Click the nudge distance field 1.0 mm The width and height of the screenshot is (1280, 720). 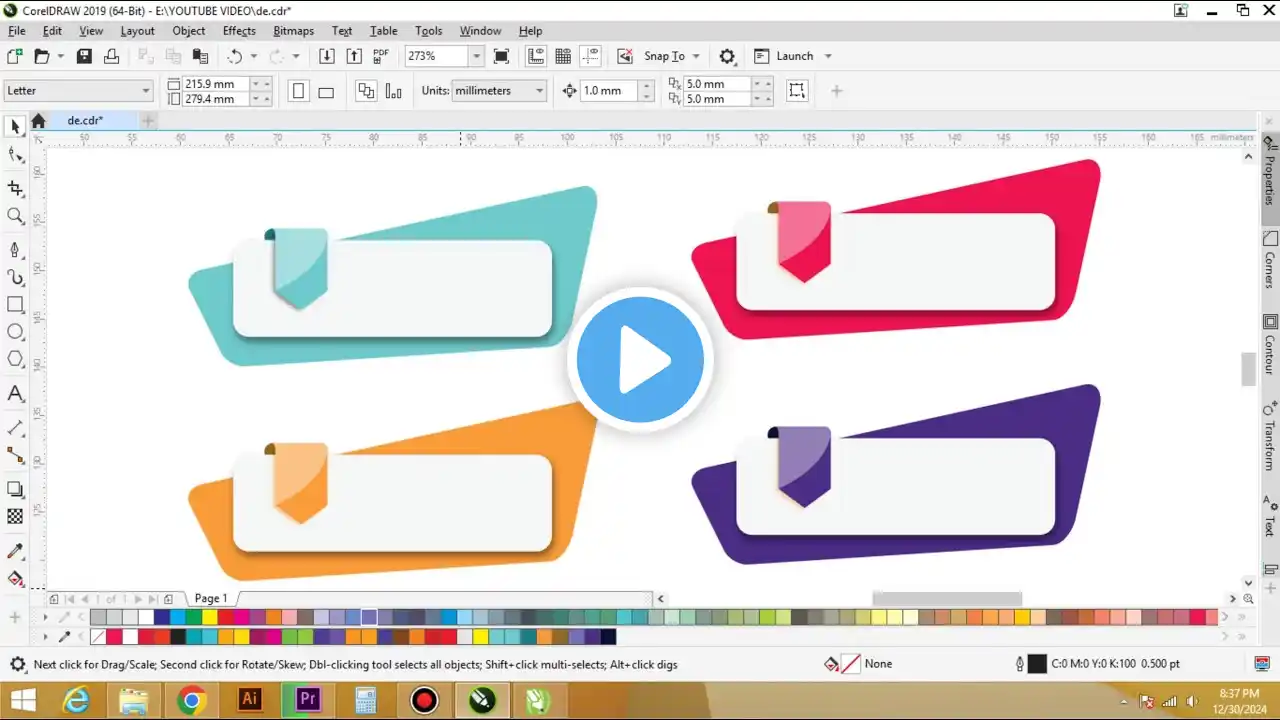click(609, 91)
